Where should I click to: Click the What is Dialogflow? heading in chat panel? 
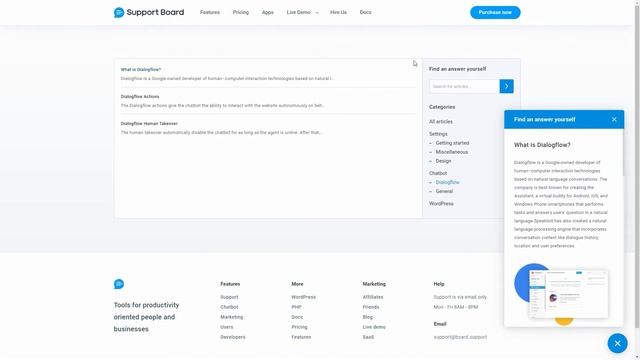click(542, 145)
